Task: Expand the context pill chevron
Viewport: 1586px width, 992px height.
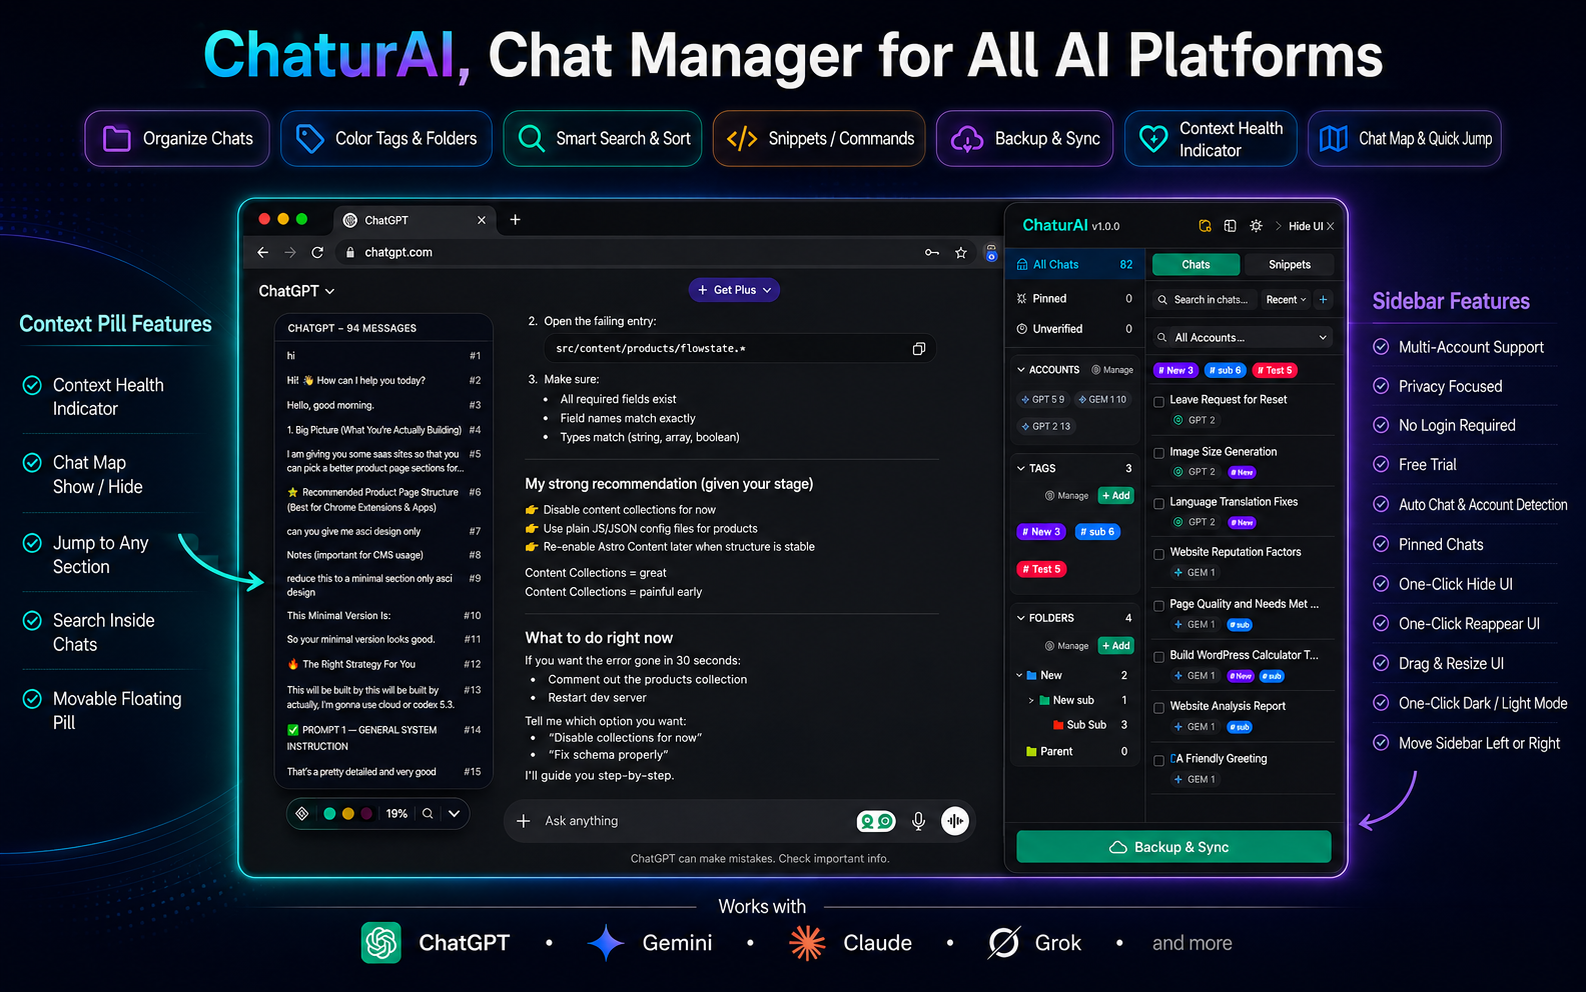Action: click(454, 814)
